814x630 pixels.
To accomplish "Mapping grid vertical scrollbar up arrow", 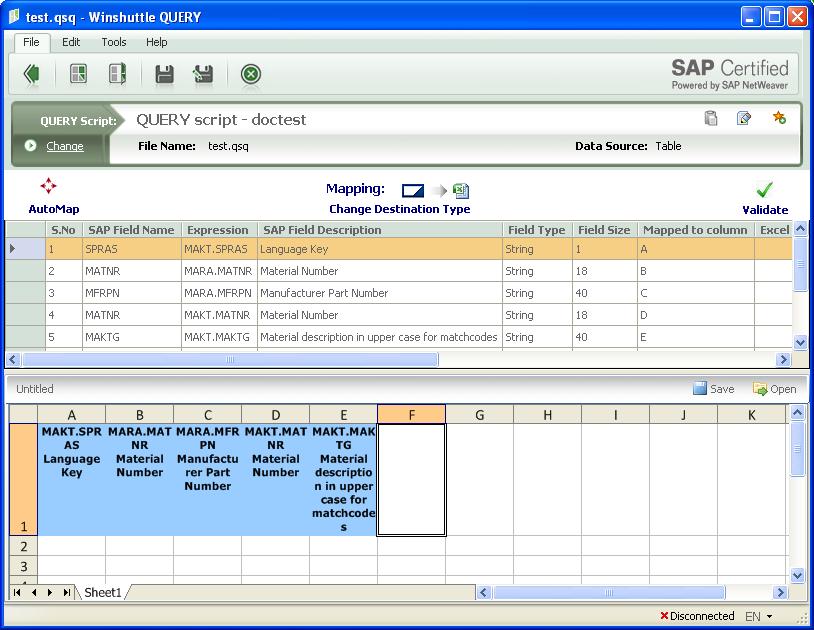I will pos(800,228).
